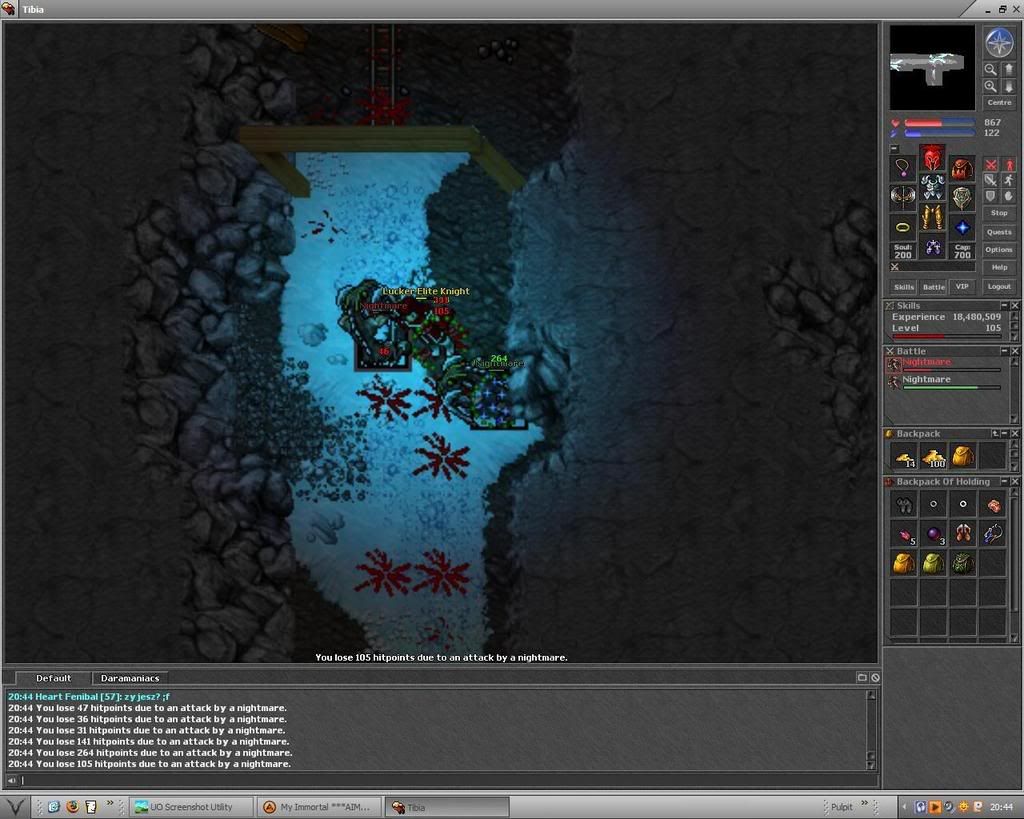Minimize the Backpack Of Holding panel
The width and height of the screenshot is (1024, 819).
[1004, 481]
